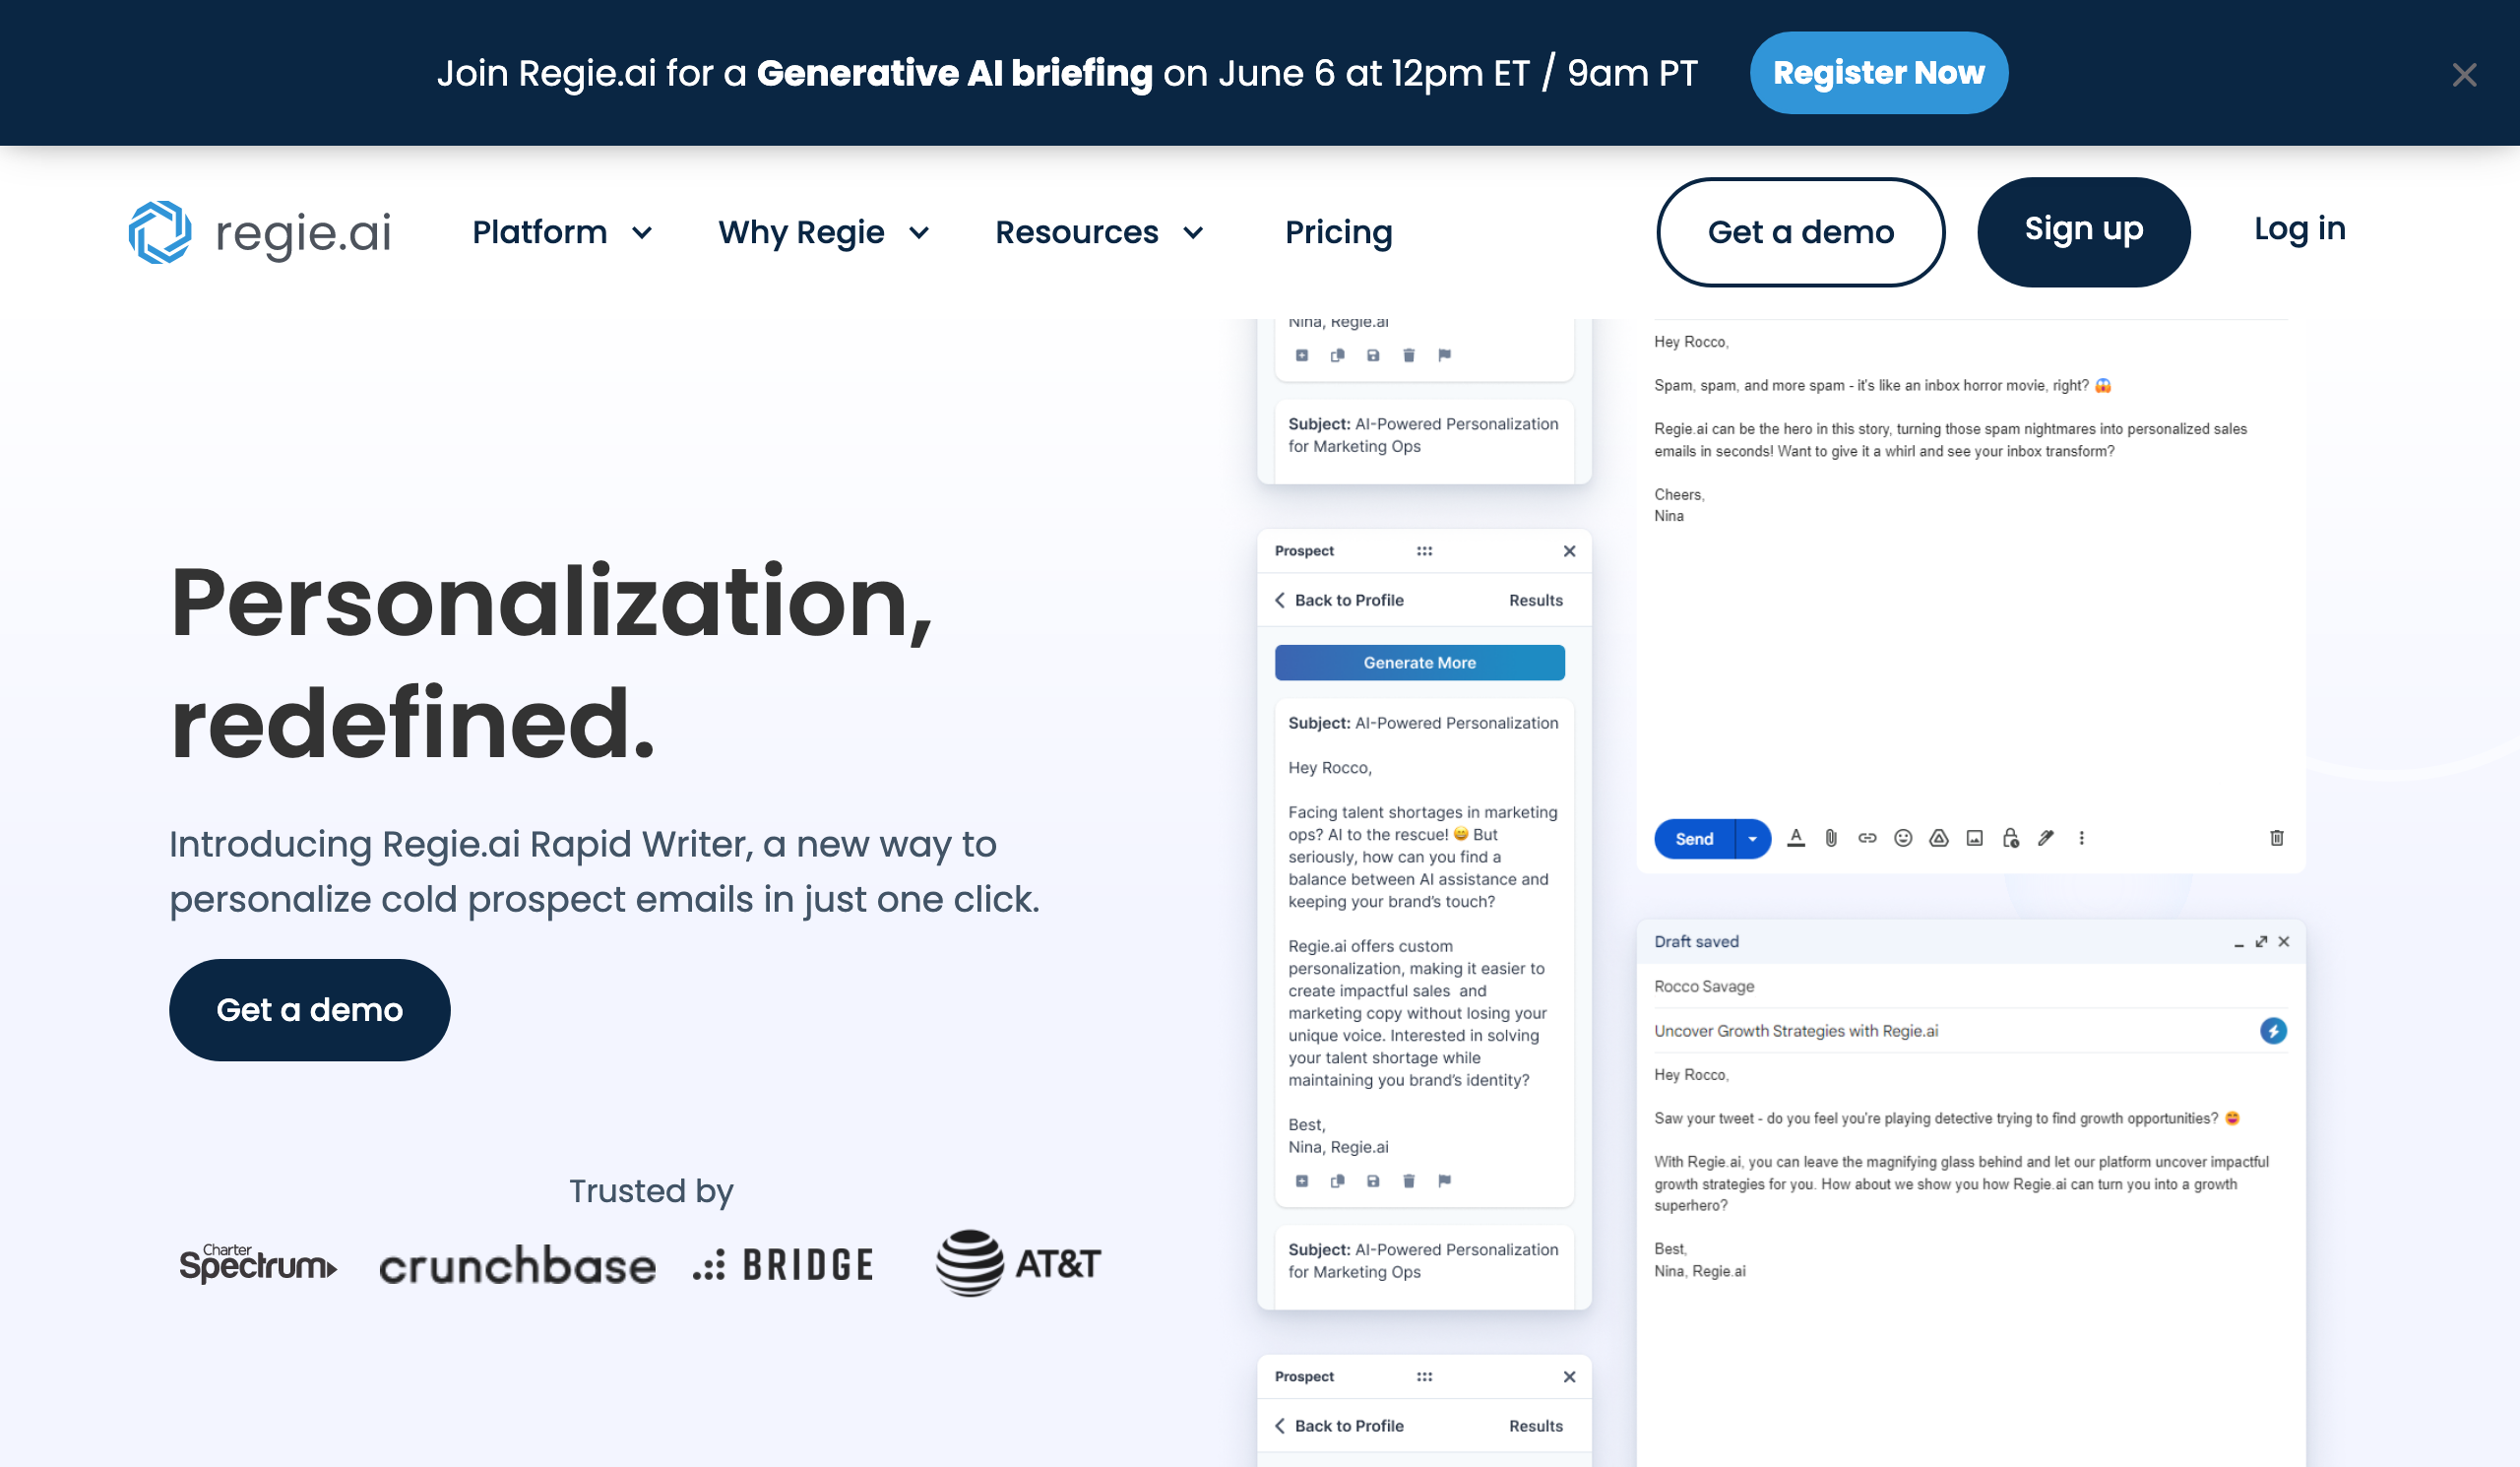The height and width of the screenshot is (1467, 2520).
Task: Click the insert link icon beside Send
Action: [1867, 838]
